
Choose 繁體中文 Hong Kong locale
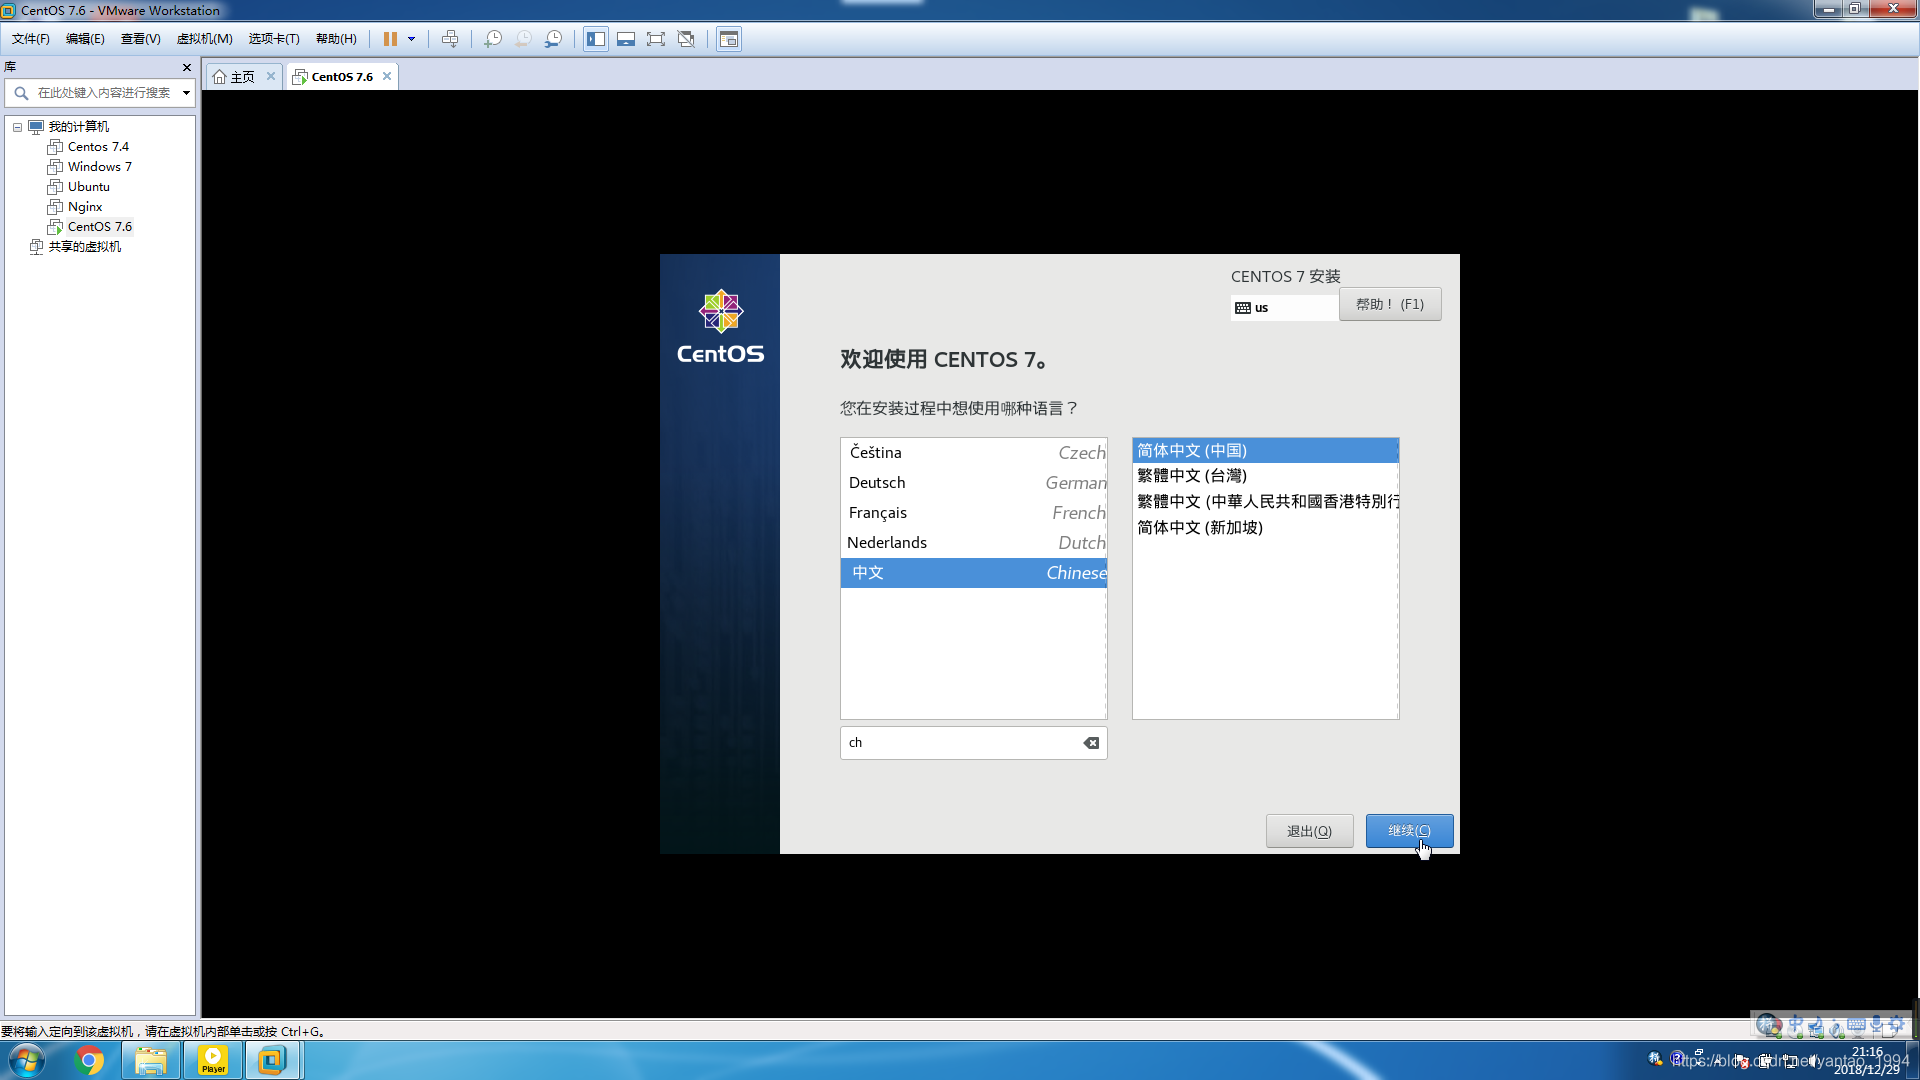(x=1265, y=502)
